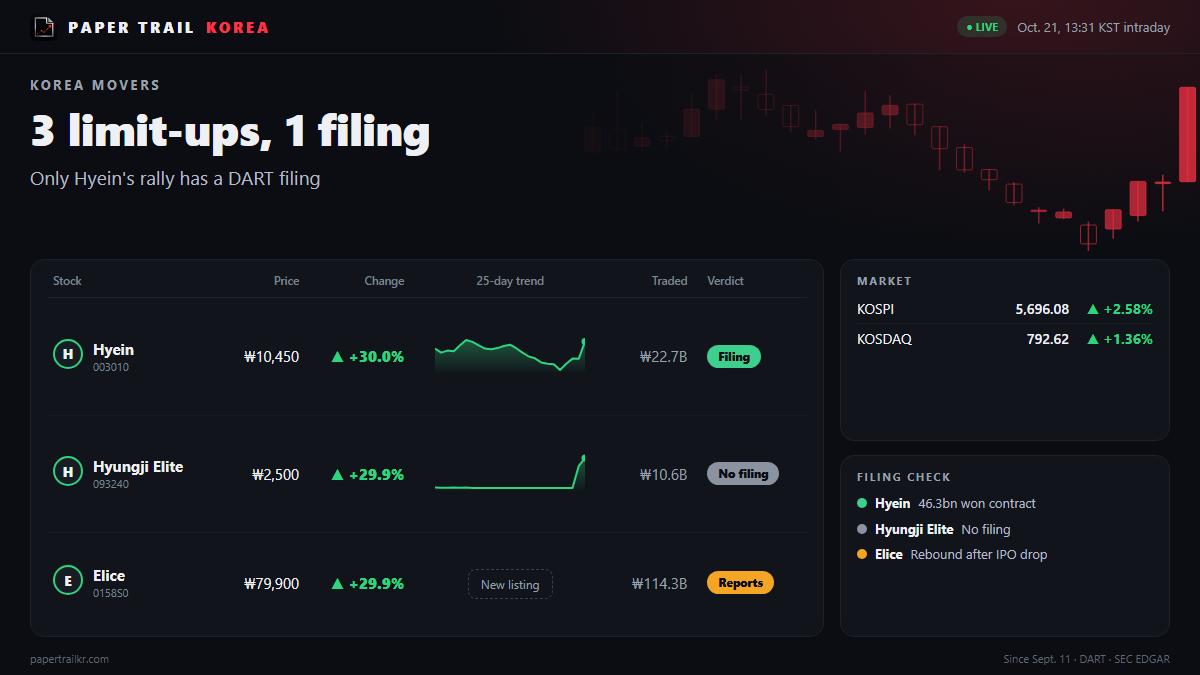Click the 46.3bn won contract note
Screen dimensions: 1200x675
(977, 504)
